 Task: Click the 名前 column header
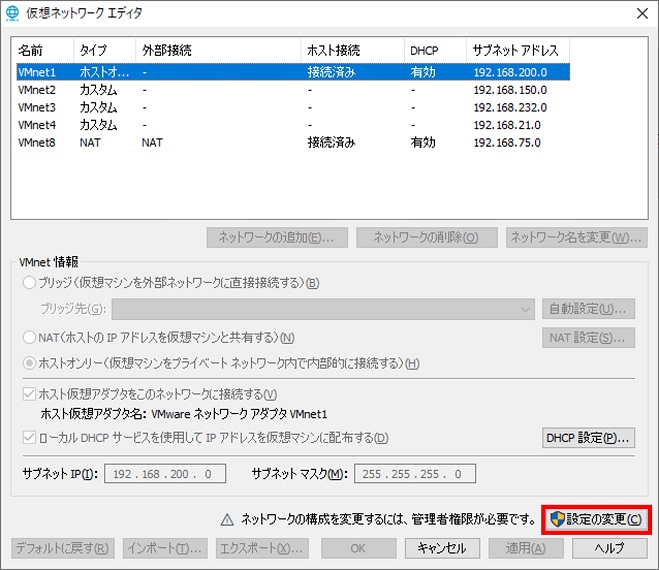(x=42, y=50)
